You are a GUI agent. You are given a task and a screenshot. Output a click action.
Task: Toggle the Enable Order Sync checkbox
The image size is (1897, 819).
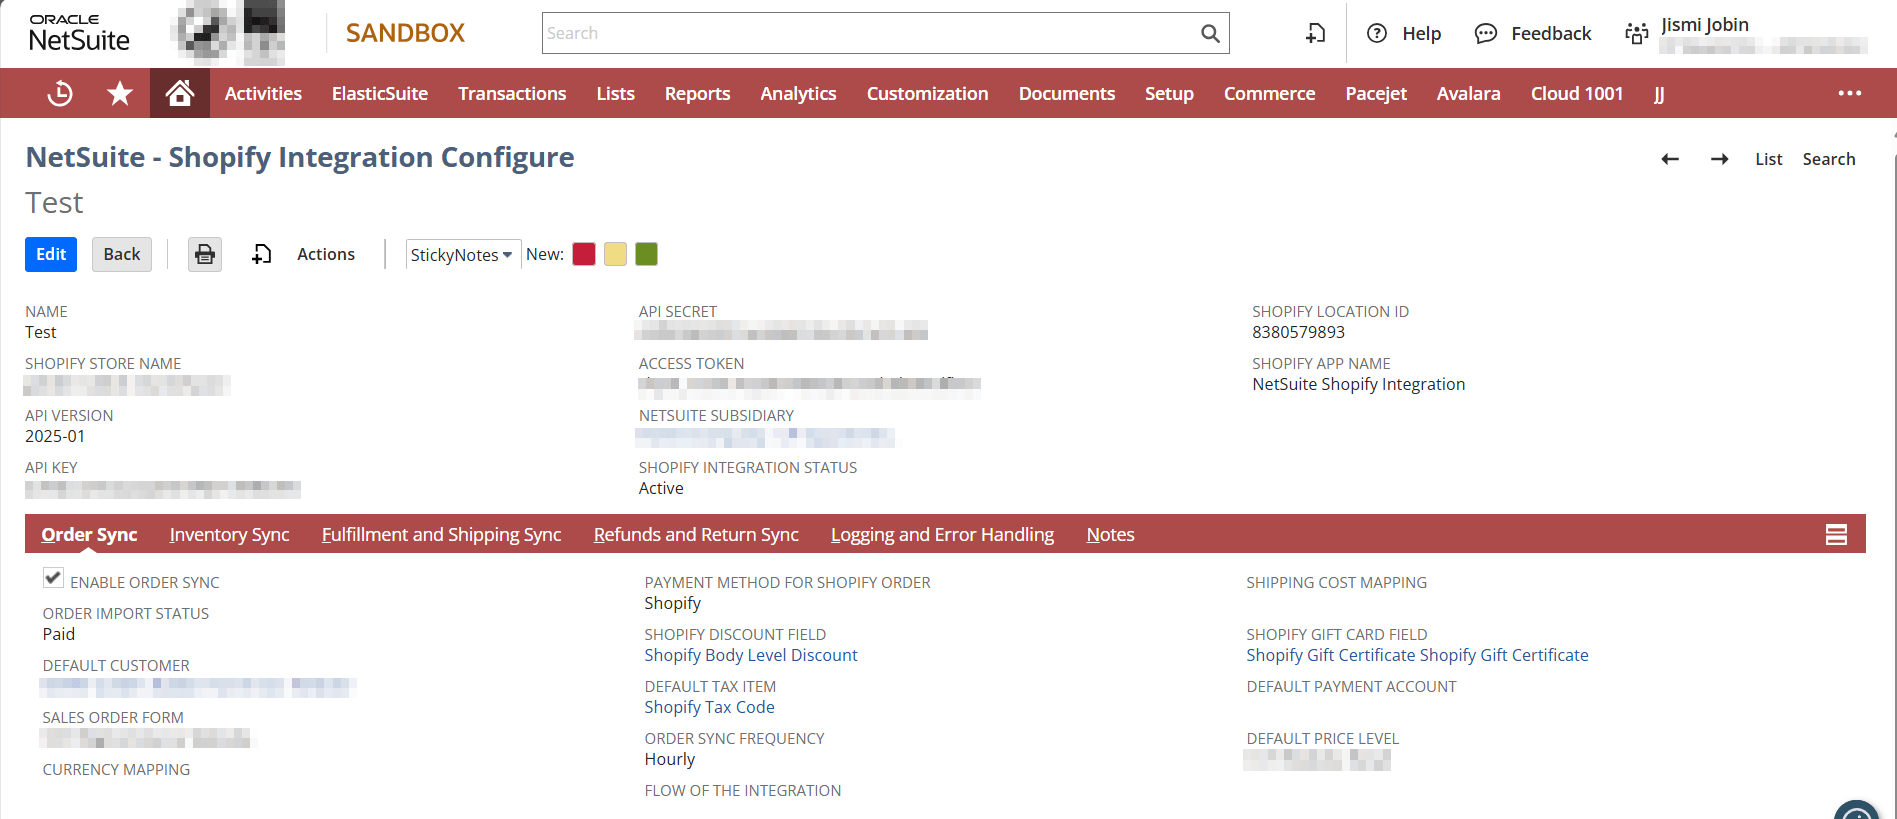tap(54, 578)
